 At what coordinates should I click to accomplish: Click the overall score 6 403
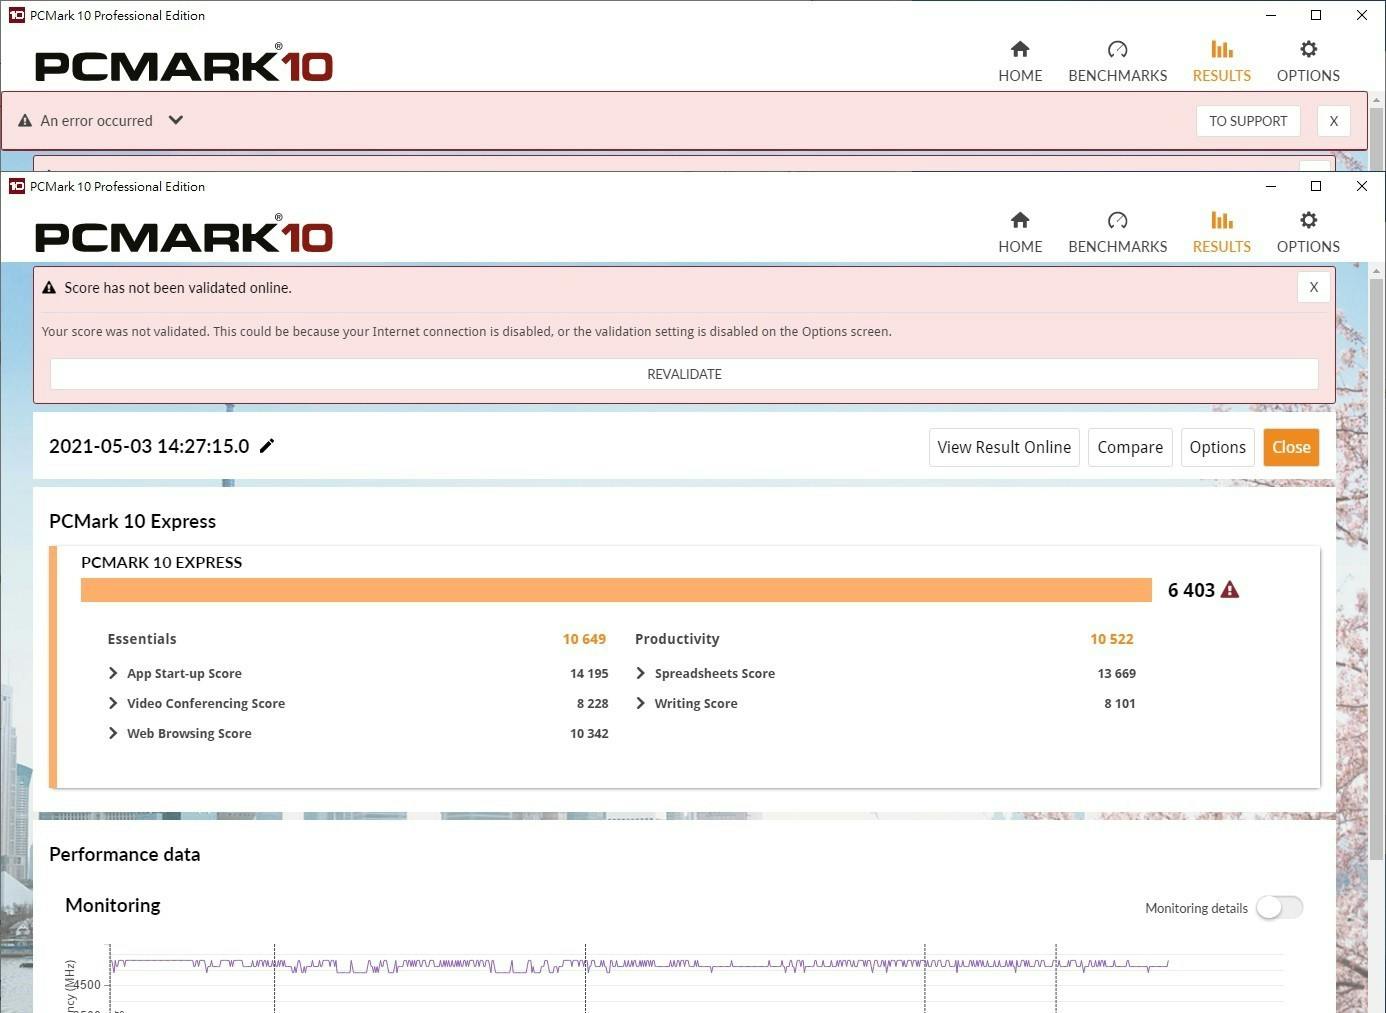click(1191, 590)
